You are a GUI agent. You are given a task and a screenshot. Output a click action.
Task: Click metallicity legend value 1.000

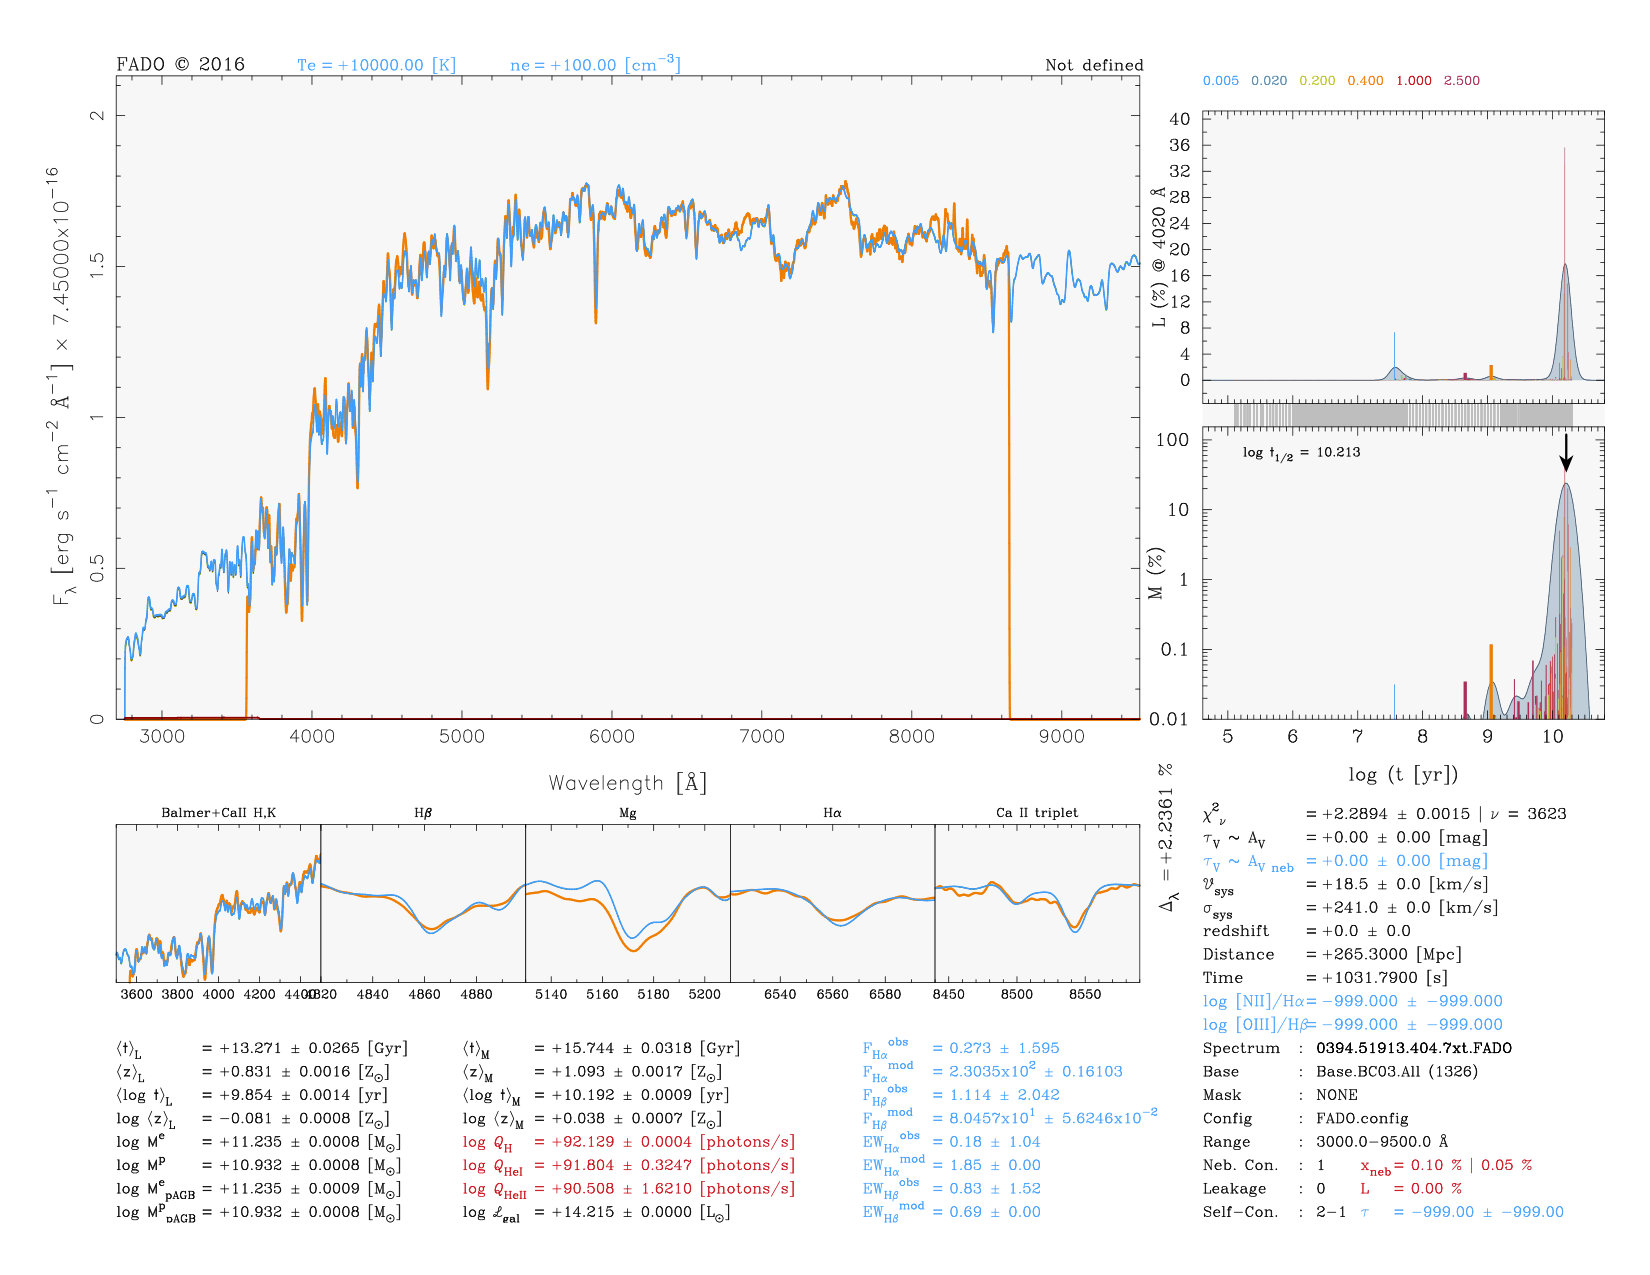point(1413,81)
